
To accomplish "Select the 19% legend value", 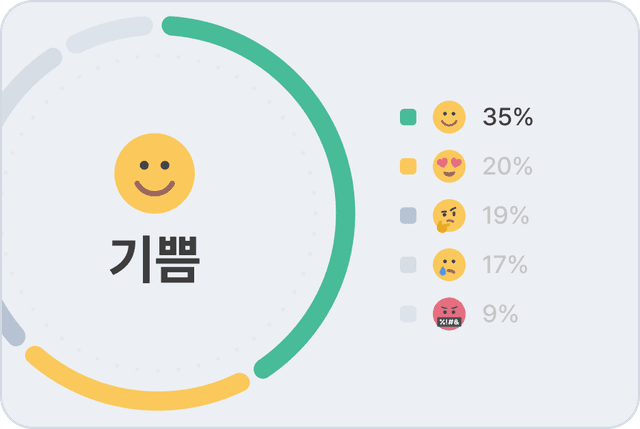I will click(x=505, y=215).
